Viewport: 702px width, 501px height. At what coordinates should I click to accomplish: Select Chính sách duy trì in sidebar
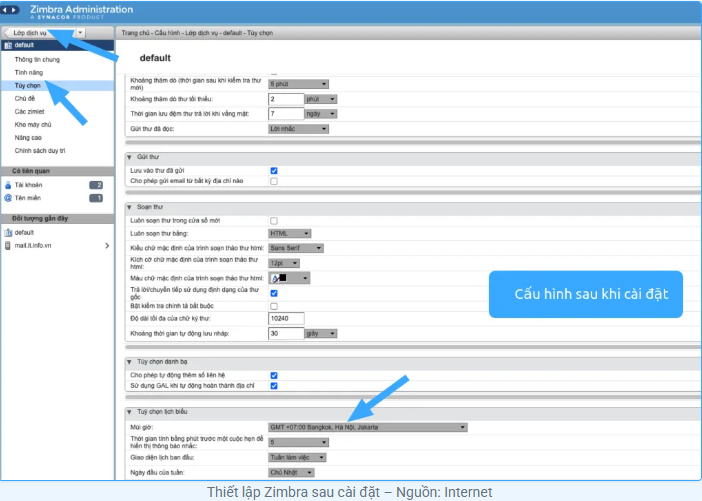coord(40,150)
